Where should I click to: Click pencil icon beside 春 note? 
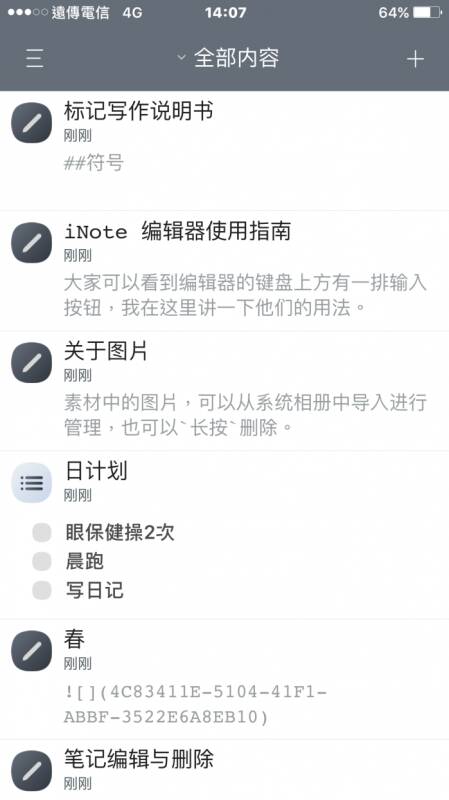coord(32,651)
